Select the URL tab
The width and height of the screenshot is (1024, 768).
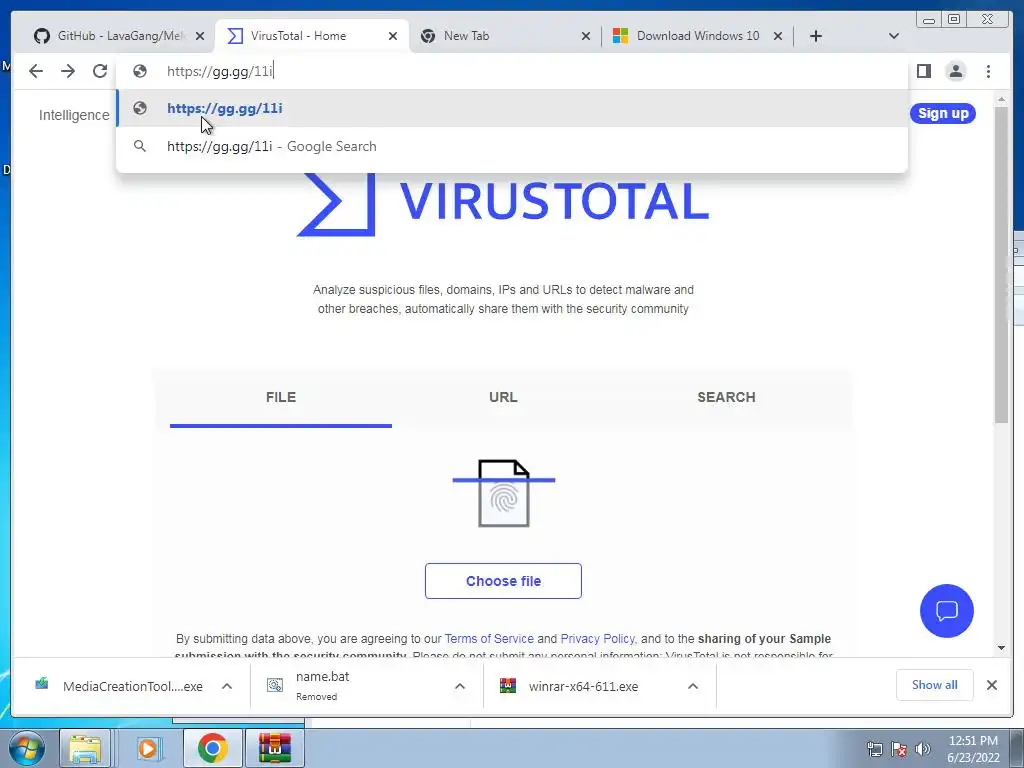(503, 397)
